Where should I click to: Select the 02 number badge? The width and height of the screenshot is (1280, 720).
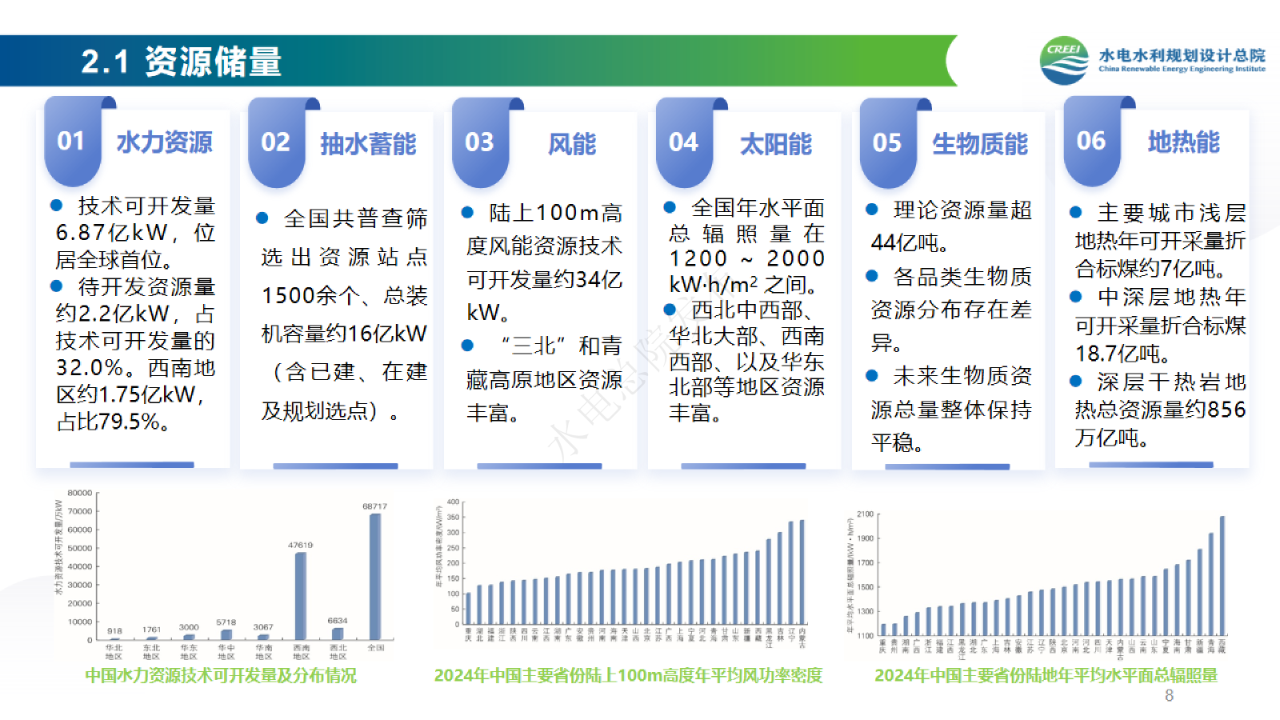coord(275,142)
